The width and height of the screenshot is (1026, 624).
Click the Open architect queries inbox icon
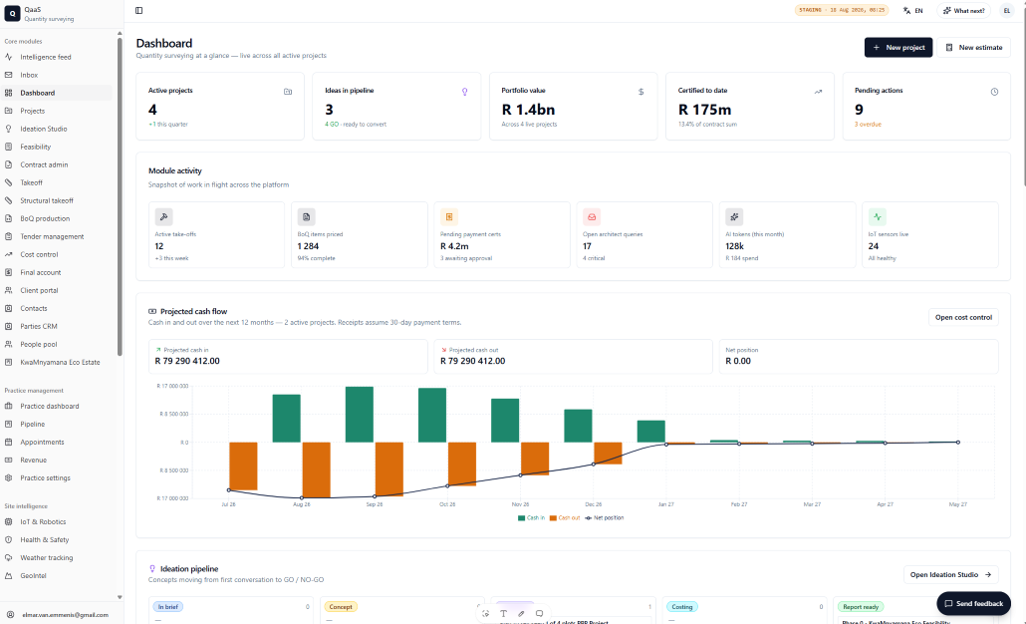click(592, 217)
